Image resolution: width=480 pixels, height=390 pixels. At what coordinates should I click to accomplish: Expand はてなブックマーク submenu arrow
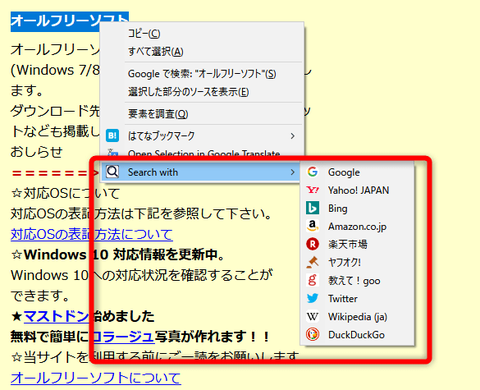292,136
